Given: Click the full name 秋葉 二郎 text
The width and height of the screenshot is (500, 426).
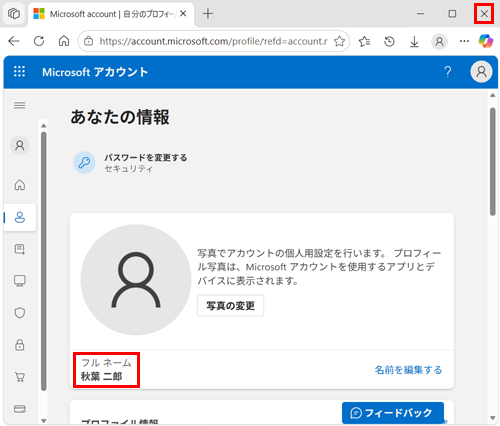Looking at the screenshot, I should [x=102, y=377].
